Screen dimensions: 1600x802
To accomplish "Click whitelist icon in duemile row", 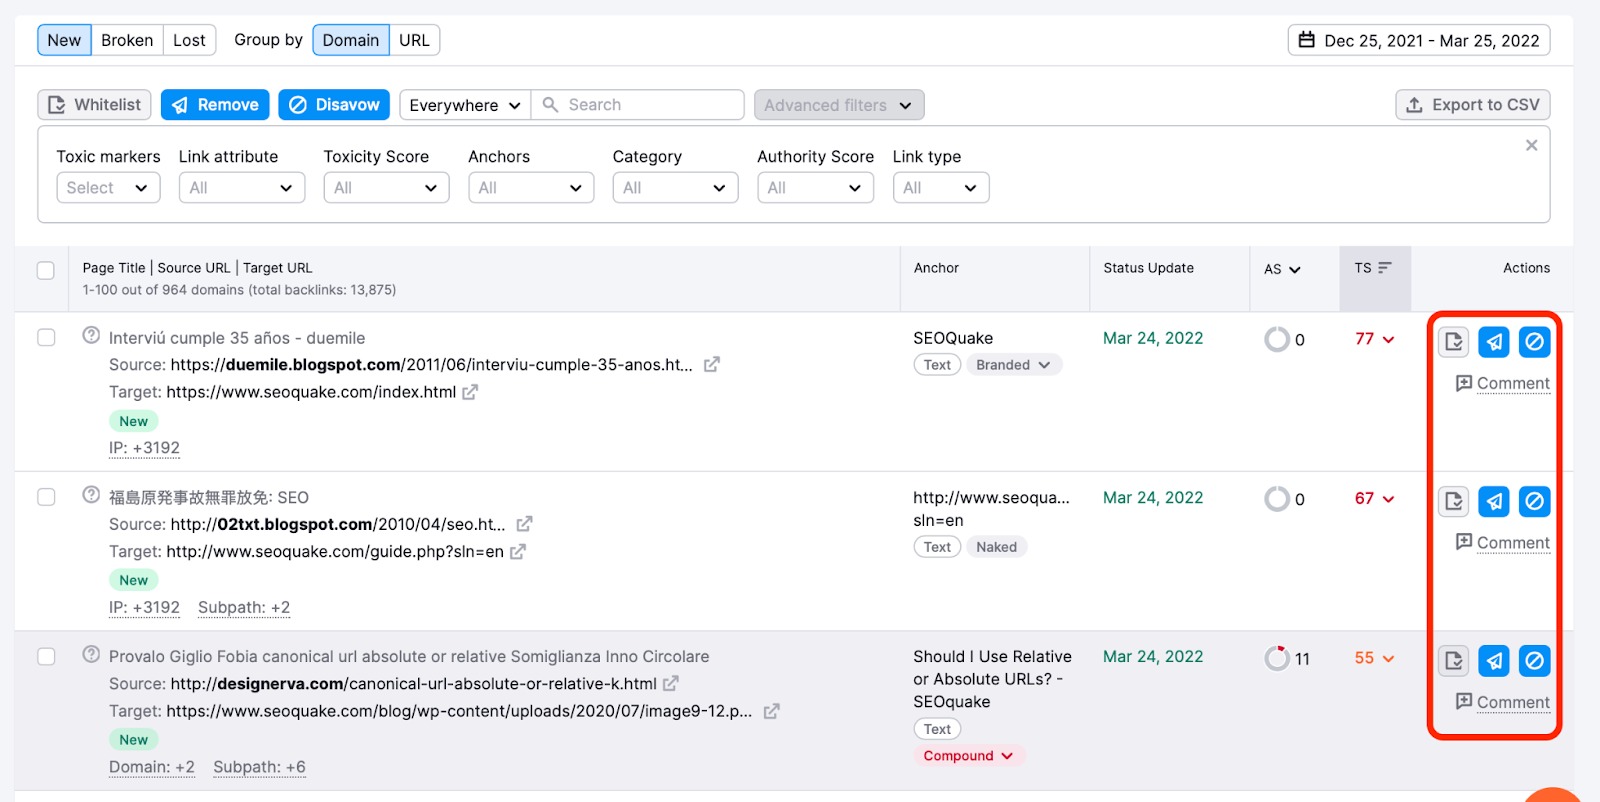I will (1454, 342).
